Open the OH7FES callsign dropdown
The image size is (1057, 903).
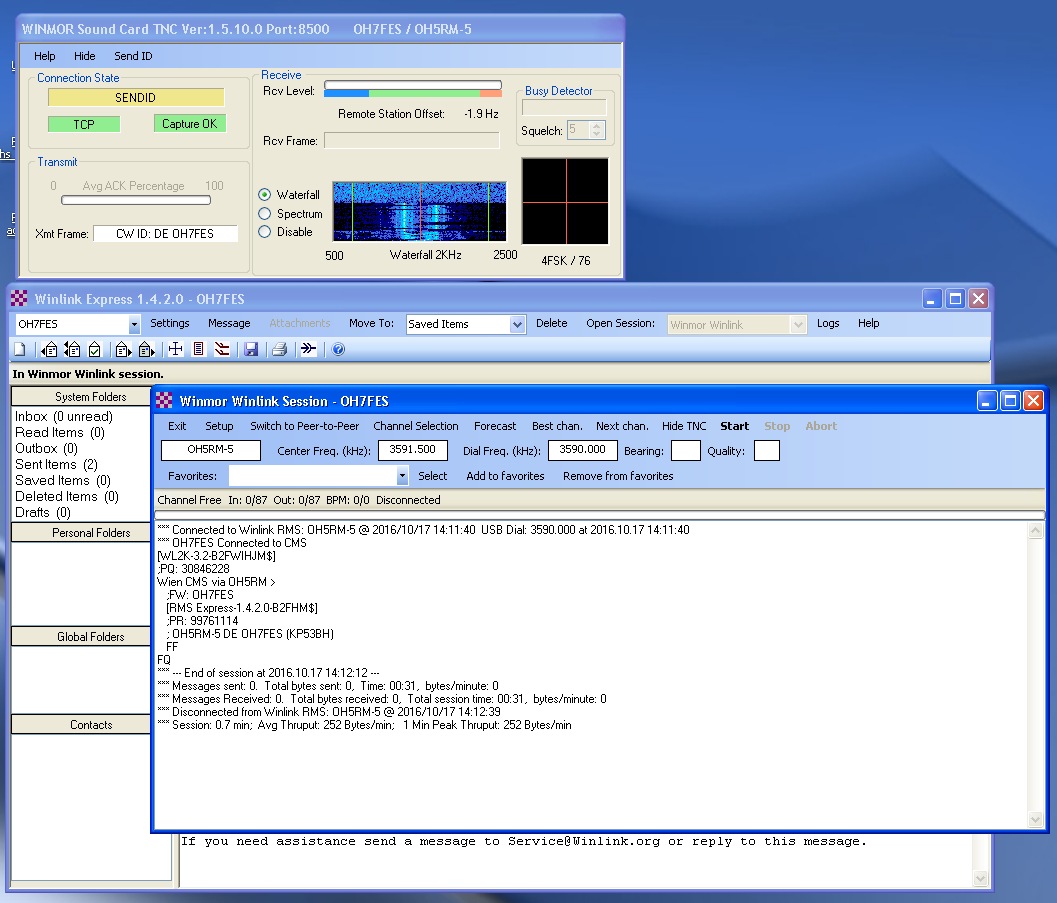(134, 324)
